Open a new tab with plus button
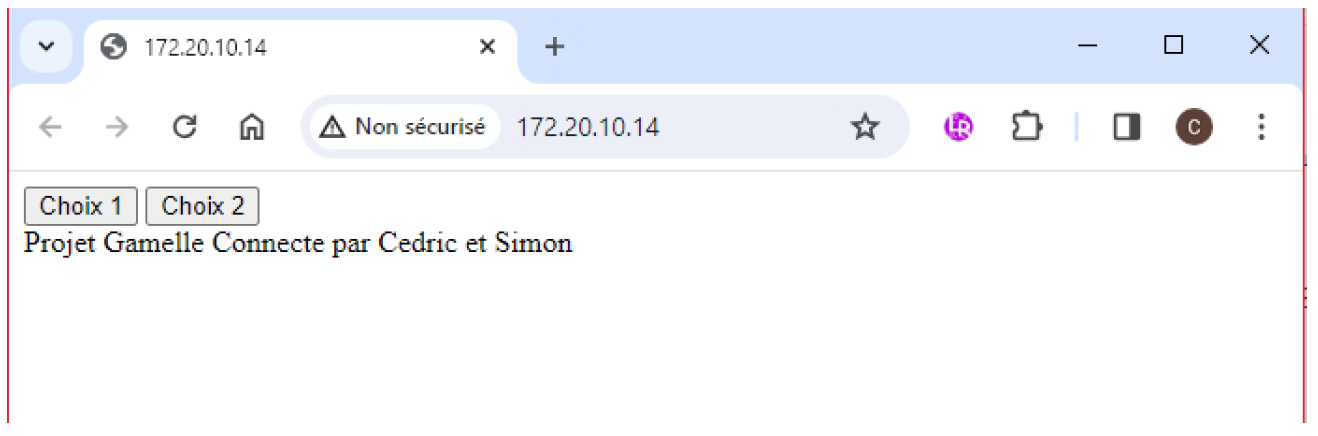The width and height of the screenshot is (1318, 436). 554,47
